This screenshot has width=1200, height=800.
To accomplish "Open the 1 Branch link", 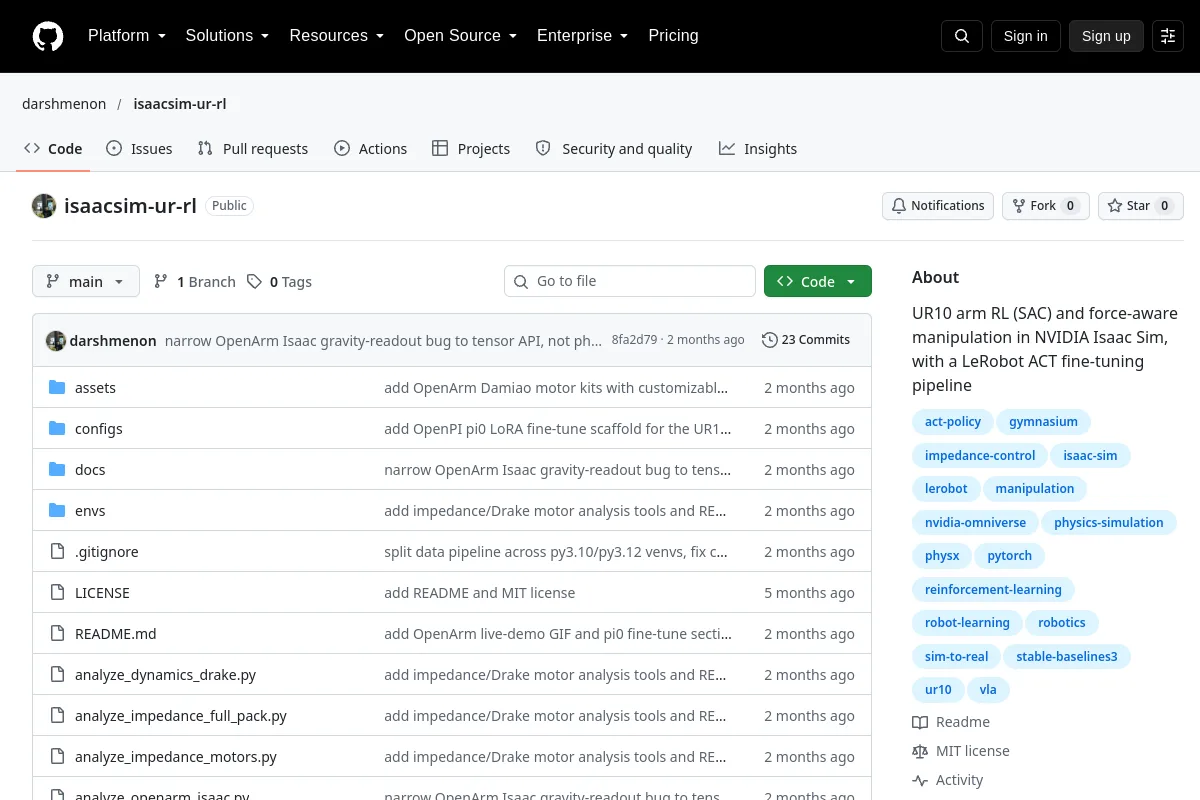I will (195, 282).
